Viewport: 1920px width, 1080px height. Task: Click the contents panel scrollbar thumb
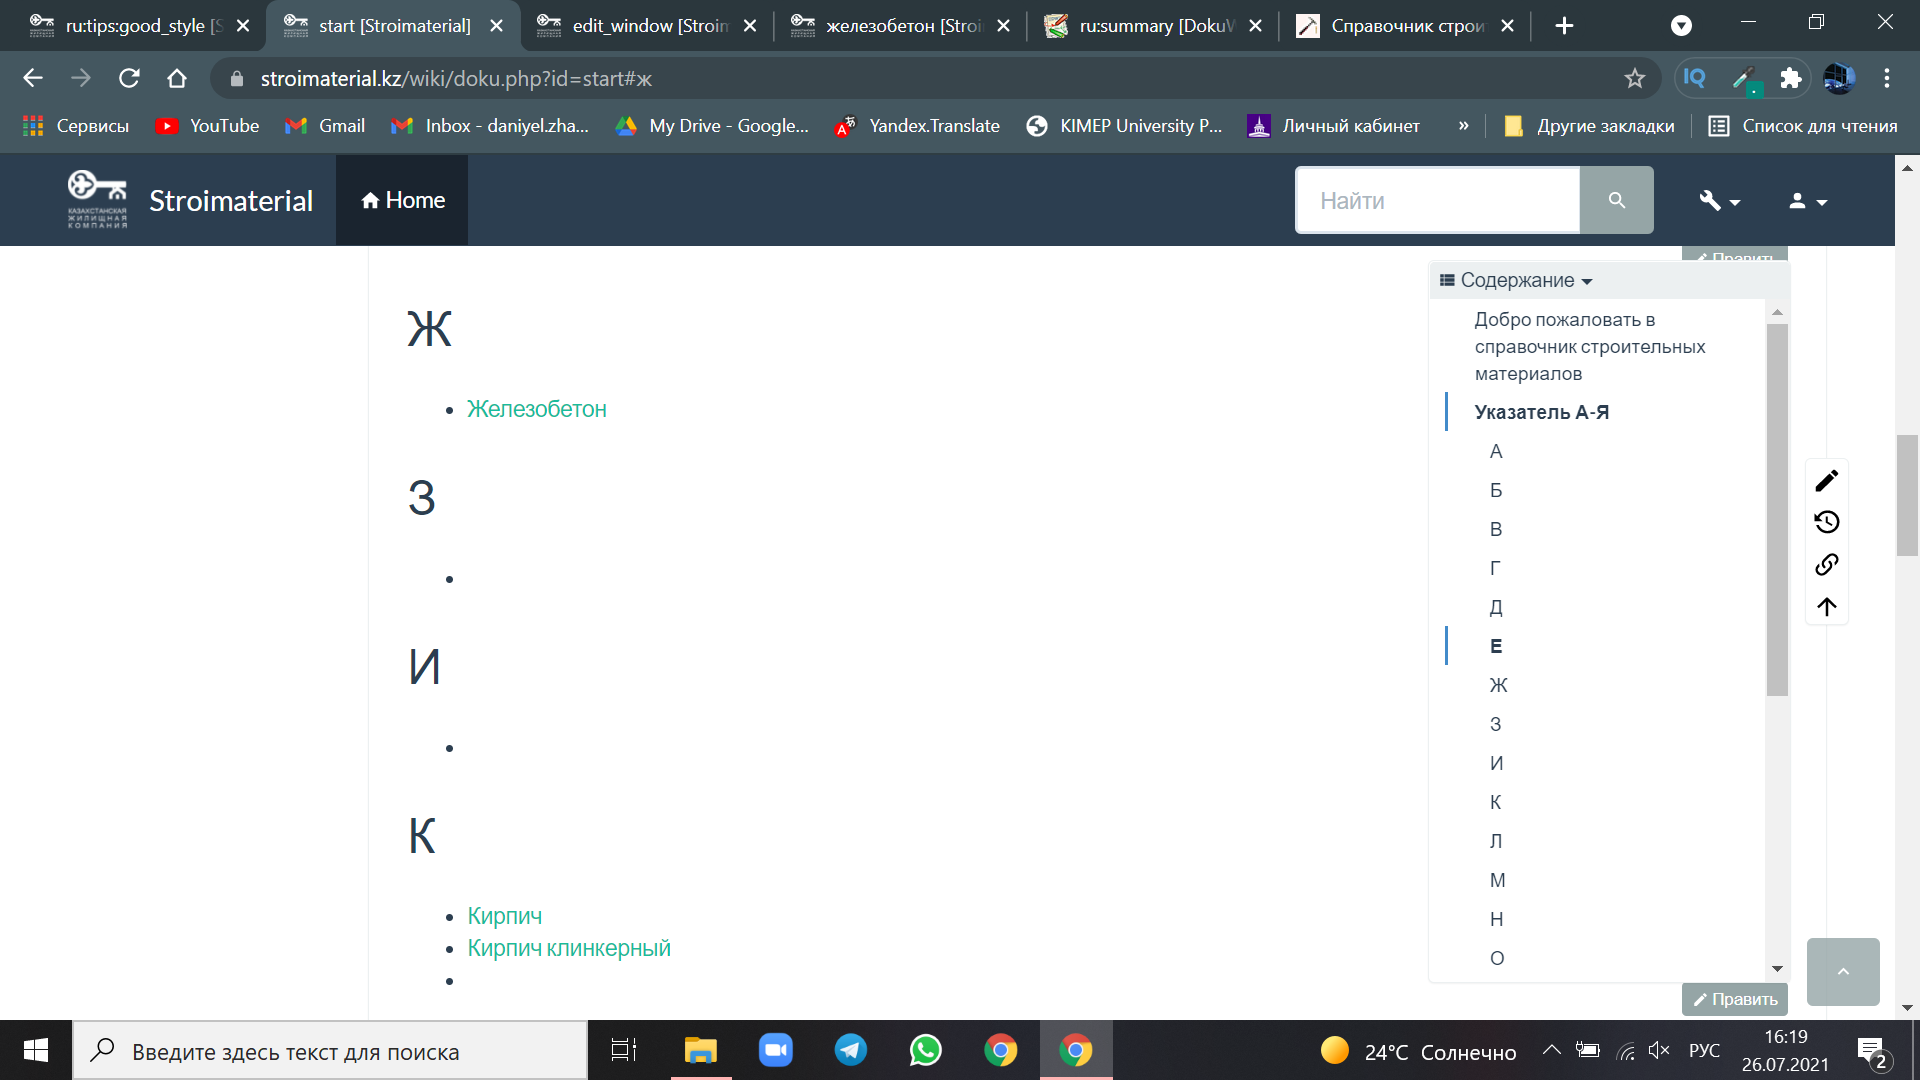[x=1776, y=509]
